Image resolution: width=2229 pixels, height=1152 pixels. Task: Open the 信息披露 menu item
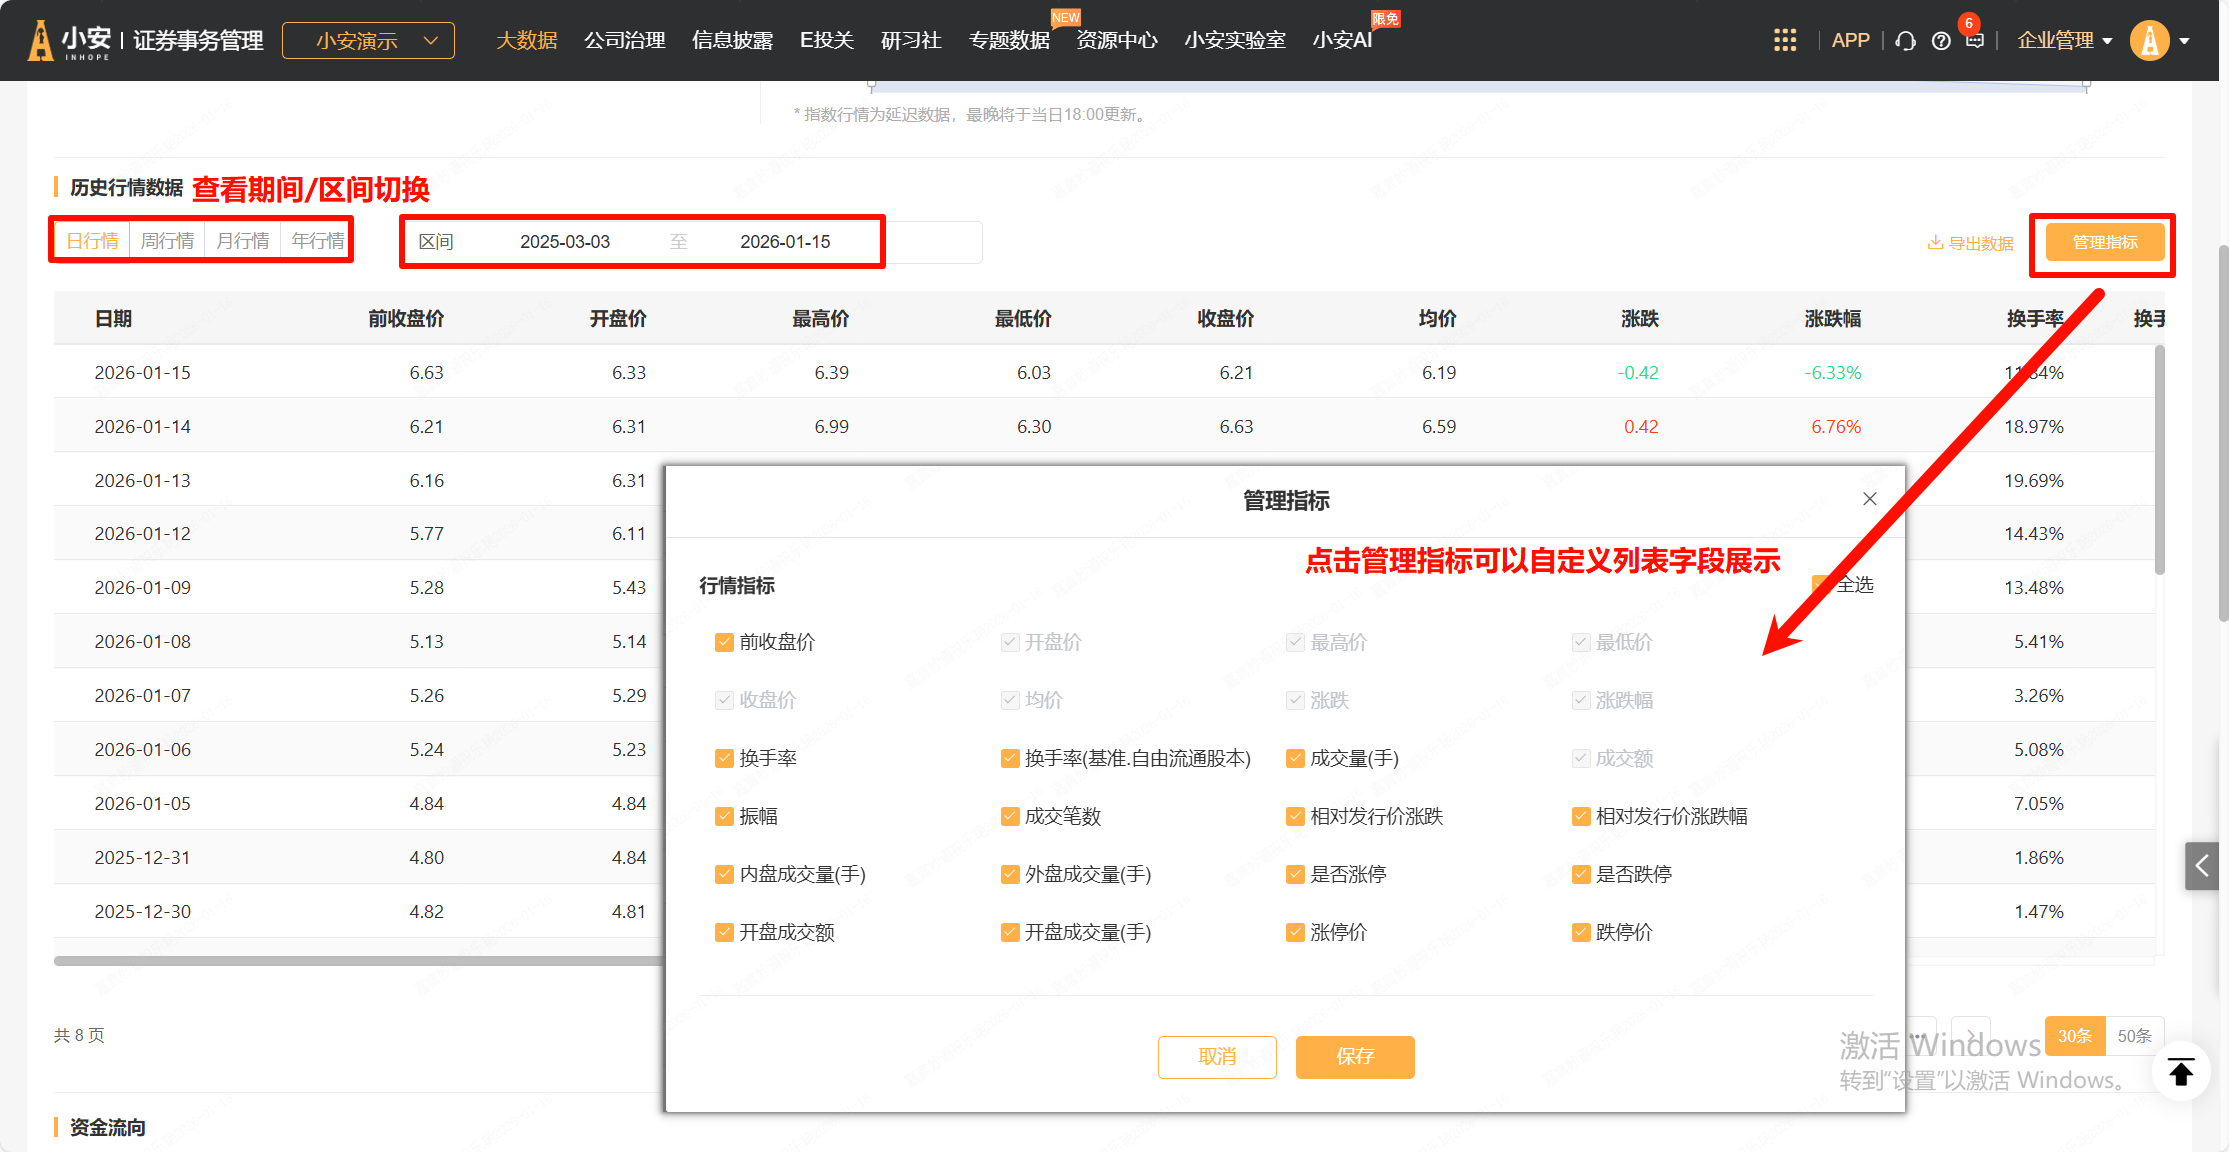click(x=732, y=41)
